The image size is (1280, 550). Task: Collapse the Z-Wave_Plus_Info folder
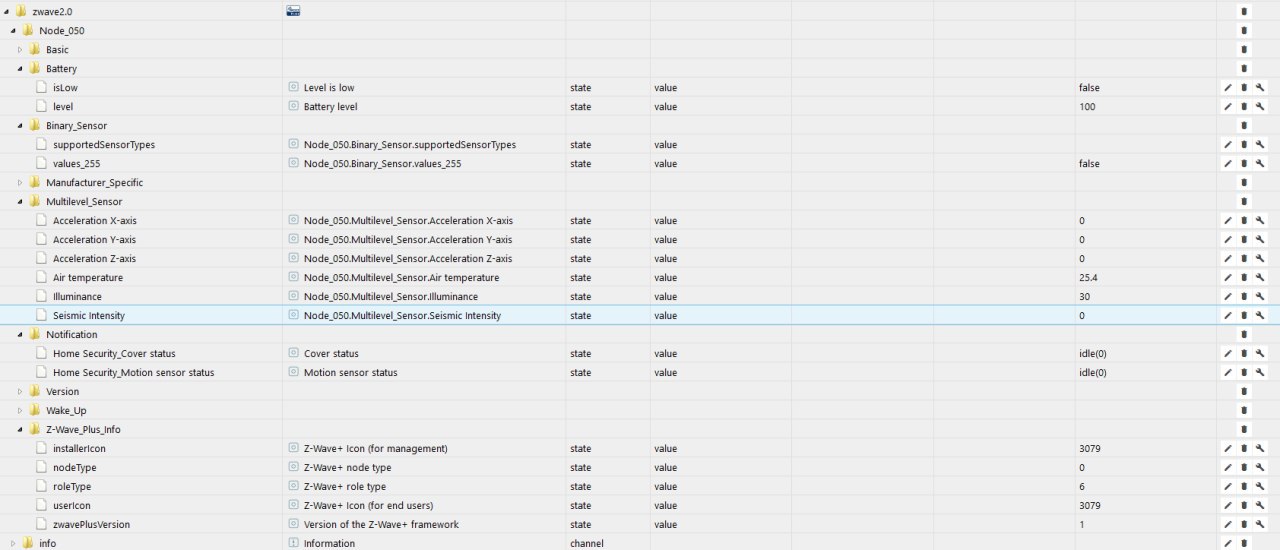click(20, 430)
